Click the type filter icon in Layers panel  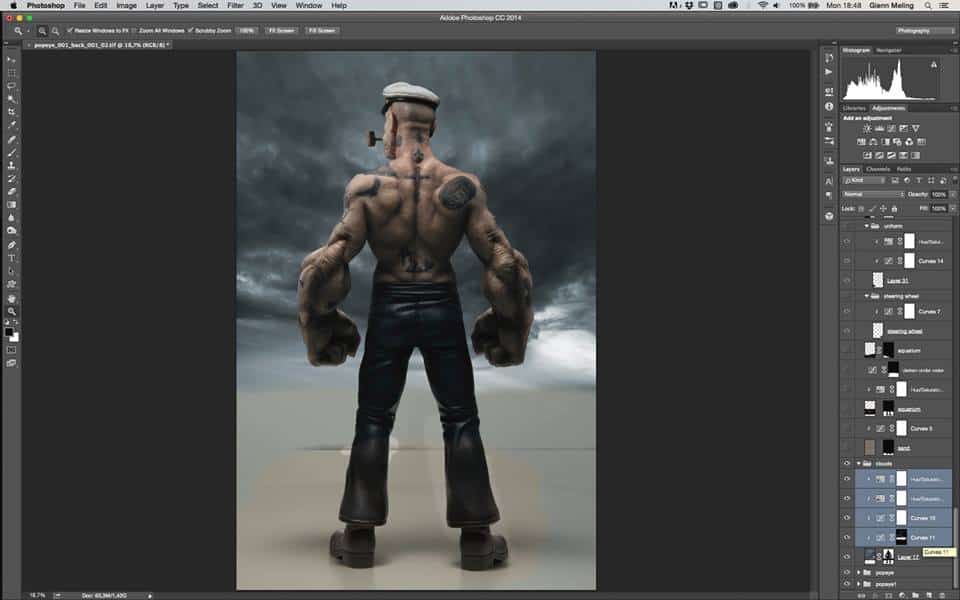coord(918,181)
